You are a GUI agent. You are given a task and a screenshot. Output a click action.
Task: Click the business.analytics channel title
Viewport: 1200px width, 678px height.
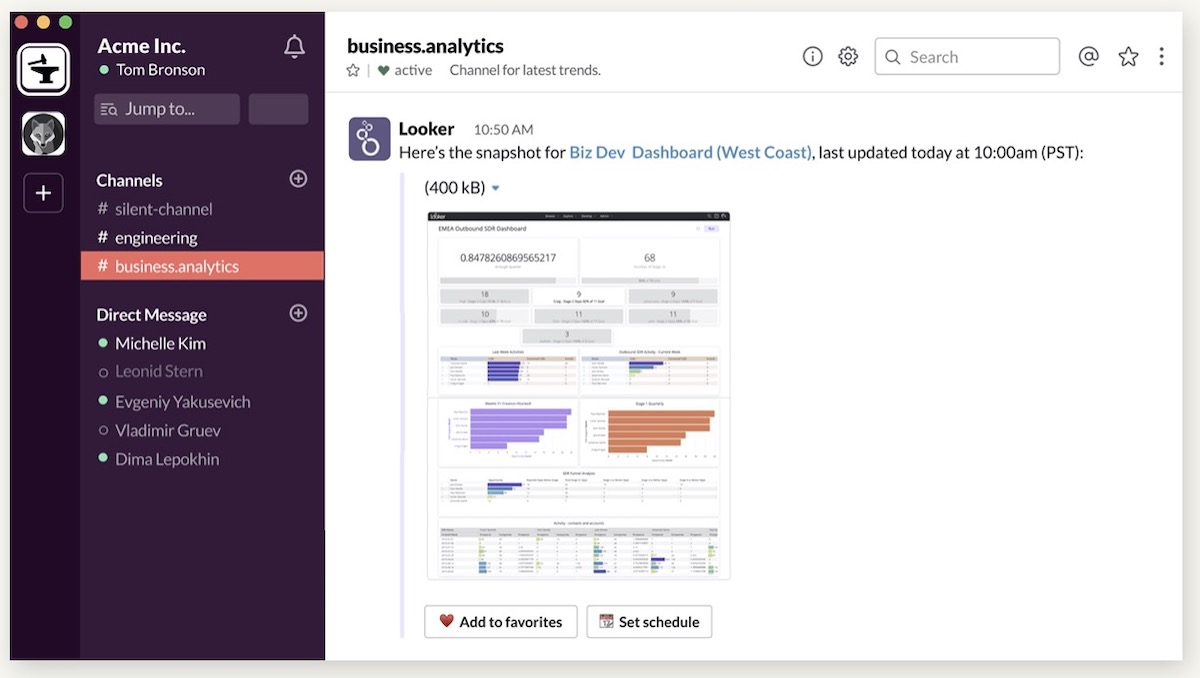click(x=425, y=46)
